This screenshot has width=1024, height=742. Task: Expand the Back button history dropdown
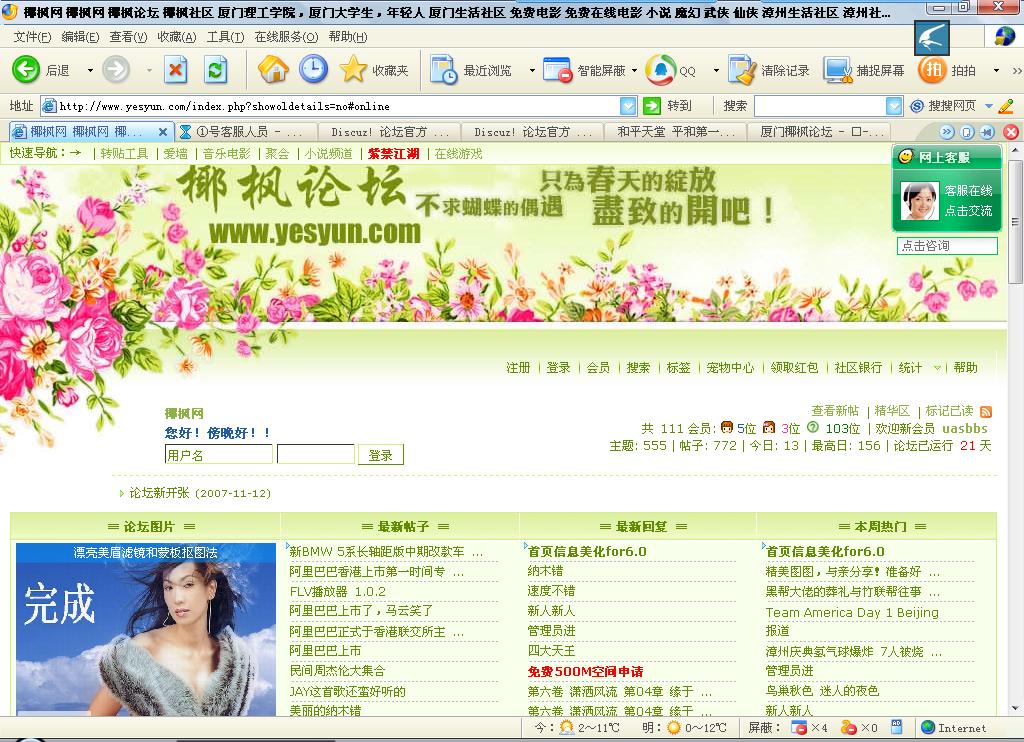pyautogui.click(x=90, y=70)
